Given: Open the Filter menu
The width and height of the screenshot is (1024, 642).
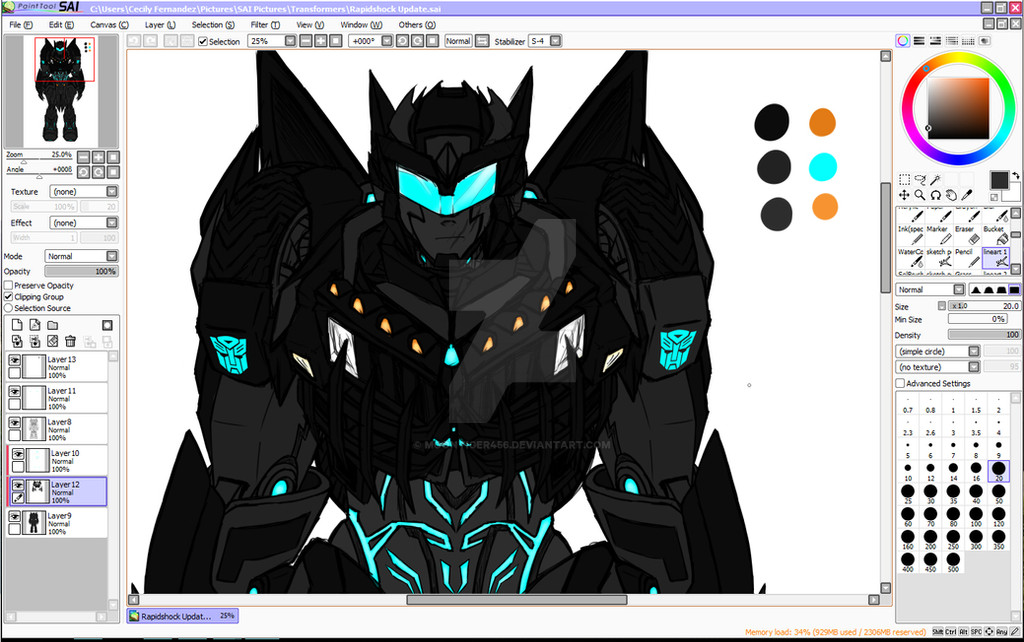Looking at the screenshot, I should click(265, 25).
